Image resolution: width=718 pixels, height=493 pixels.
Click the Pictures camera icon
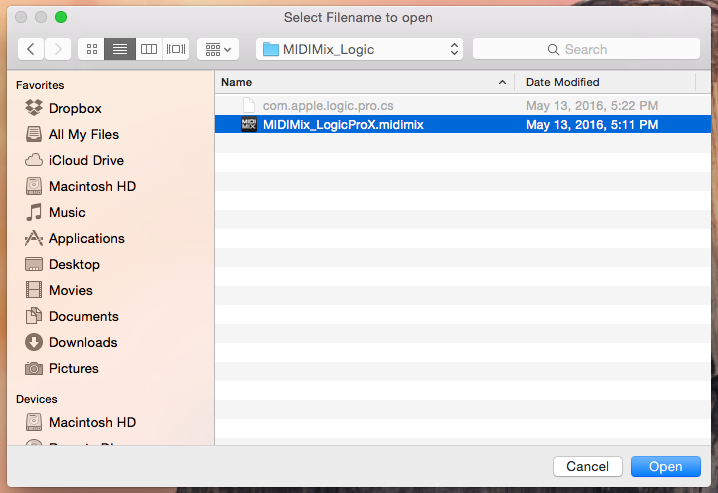[34, 368]
